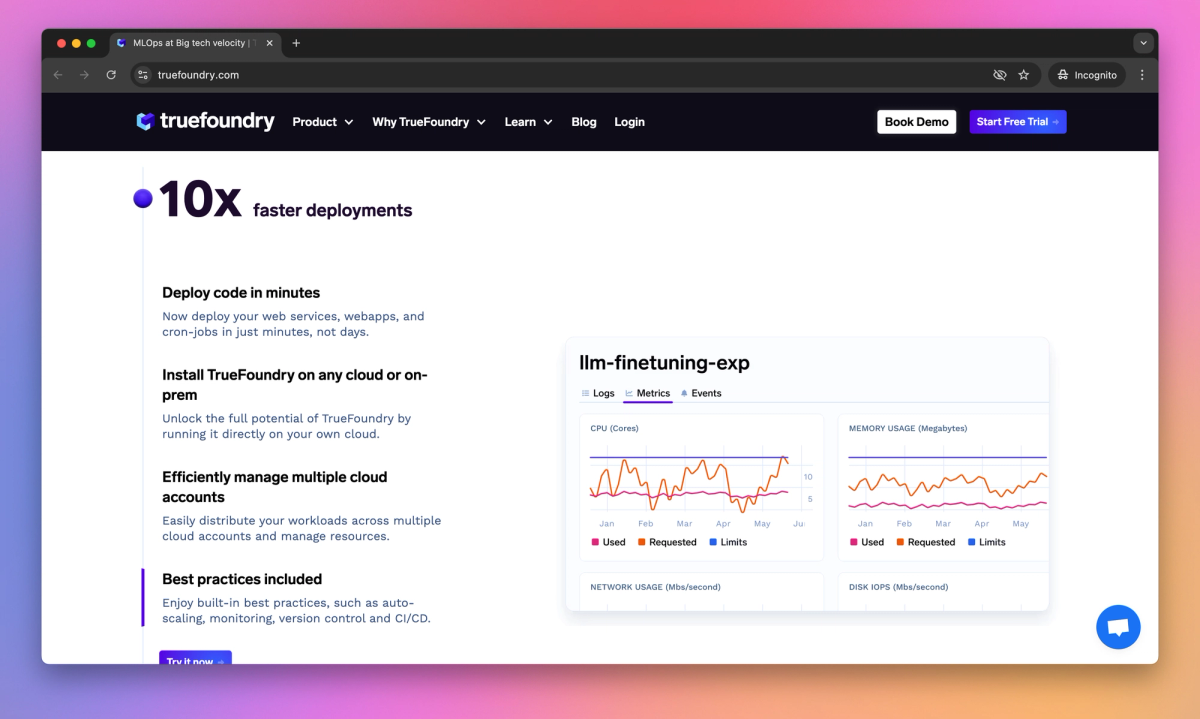Viewport: 1200px width, 719px height.
Task: Click CPU chart Limits legend swatch
Action: pyautogui.click(x=713, y=542)
